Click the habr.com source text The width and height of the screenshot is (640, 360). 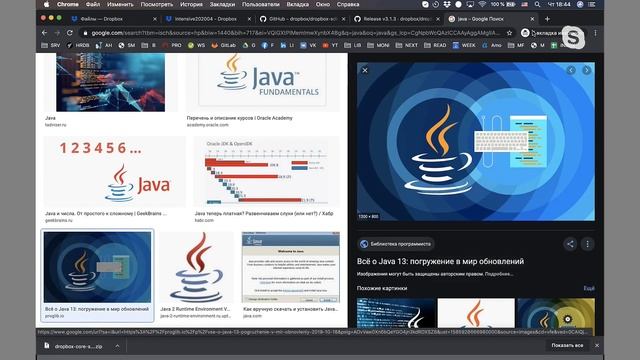click(204, 220)
